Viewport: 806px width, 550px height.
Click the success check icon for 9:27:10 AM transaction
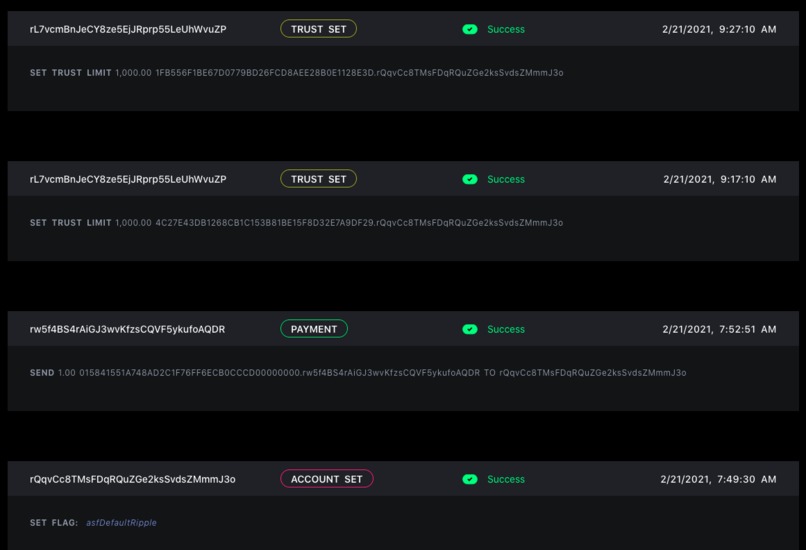point(470,29)
